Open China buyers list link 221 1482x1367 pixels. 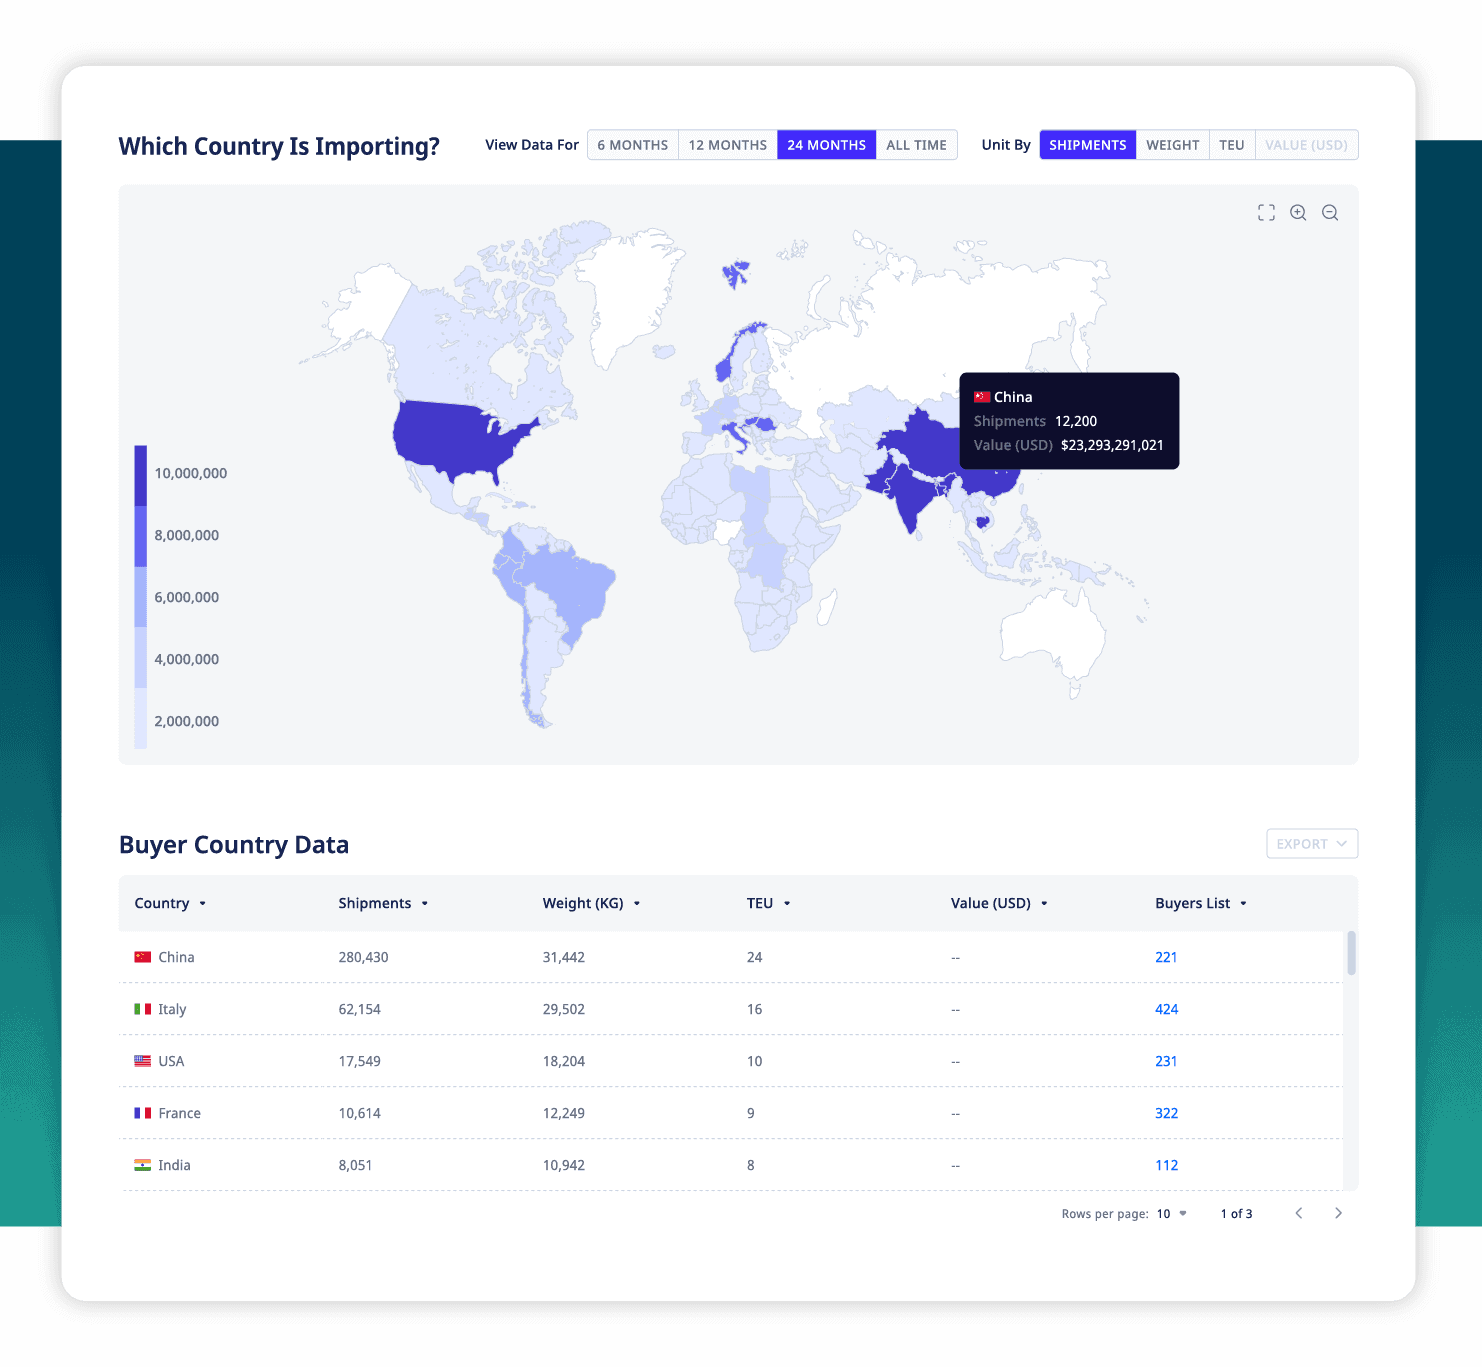[1166, 957]
